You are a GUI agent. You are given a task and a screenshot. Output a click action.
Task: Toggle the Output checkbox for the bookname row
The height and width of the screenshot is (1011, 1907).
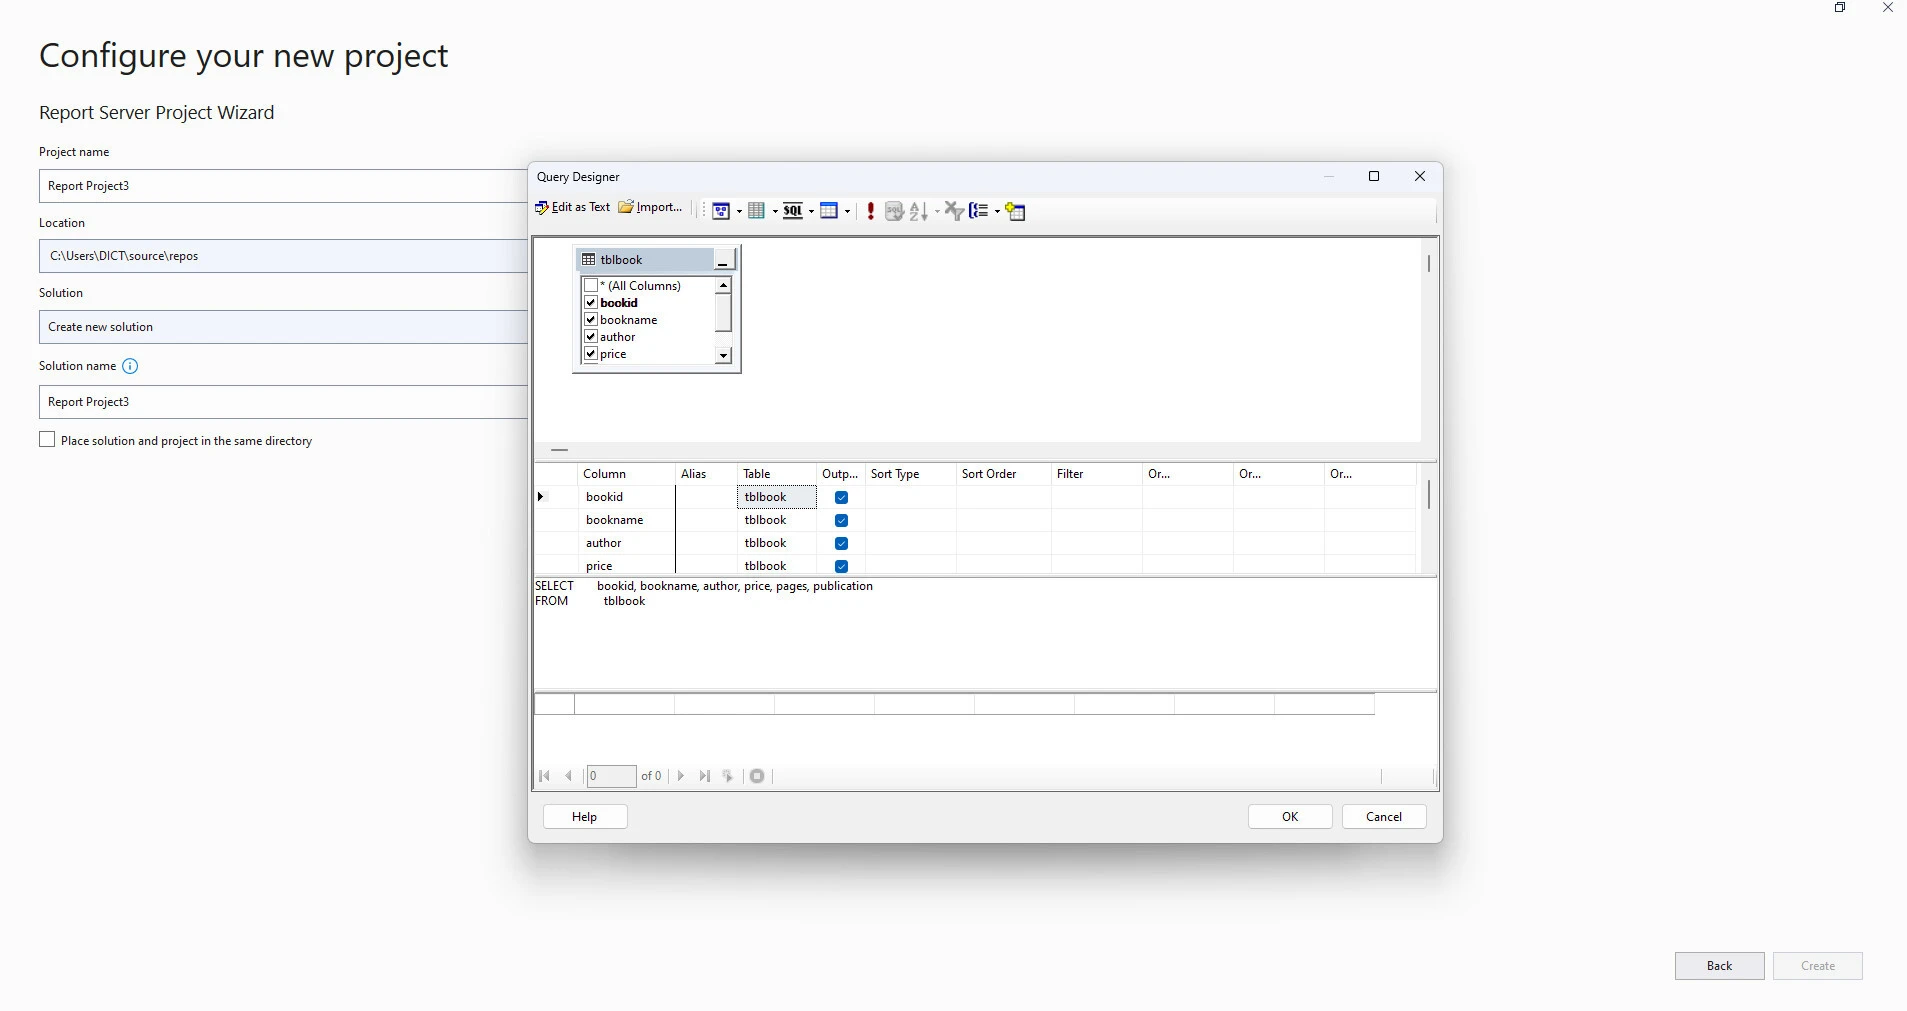pyautogui.click(x=841, y=521)
